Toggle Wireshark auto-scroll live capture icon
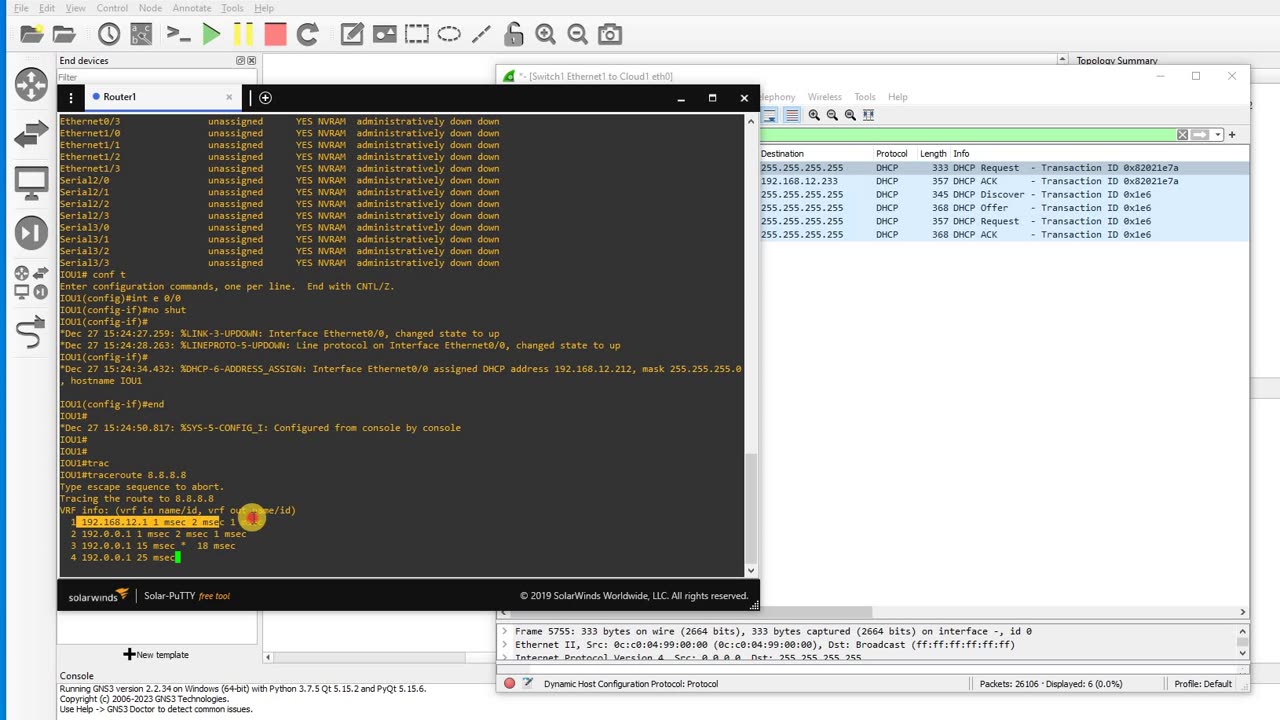 coord(771,115)
